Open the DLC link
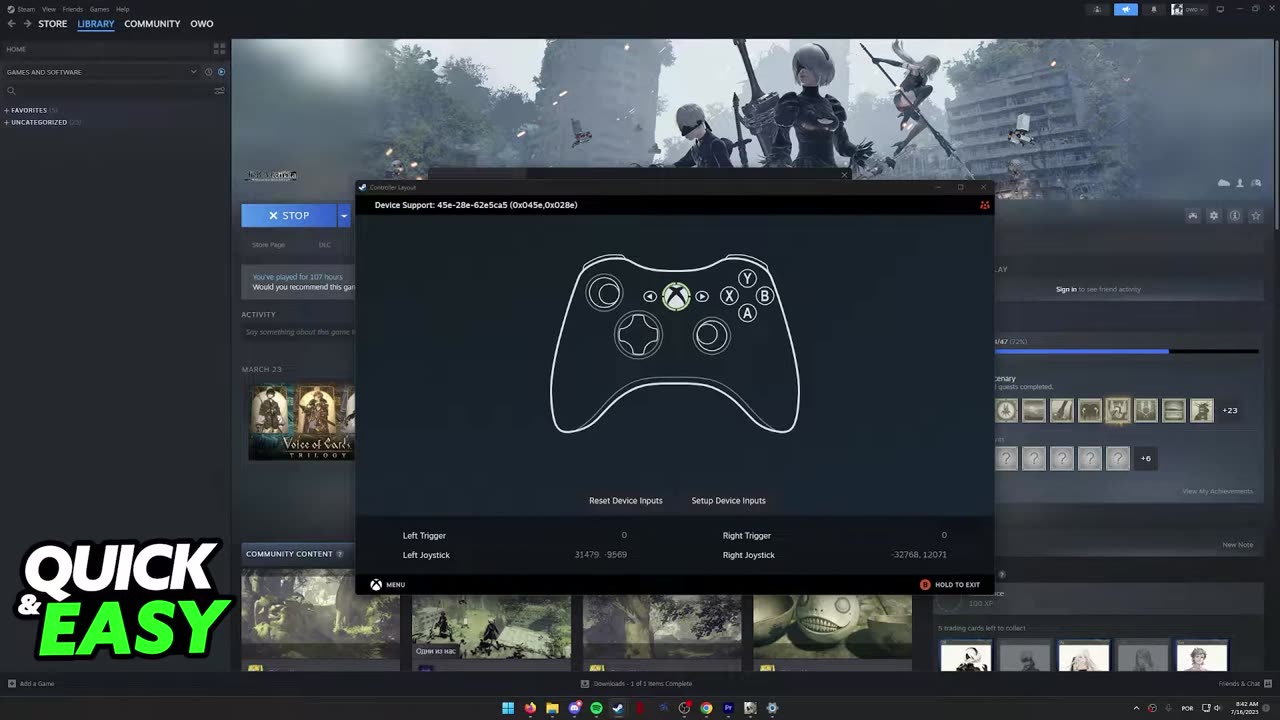This screenshot has height=720, width=1280. [x=324, y=245]
